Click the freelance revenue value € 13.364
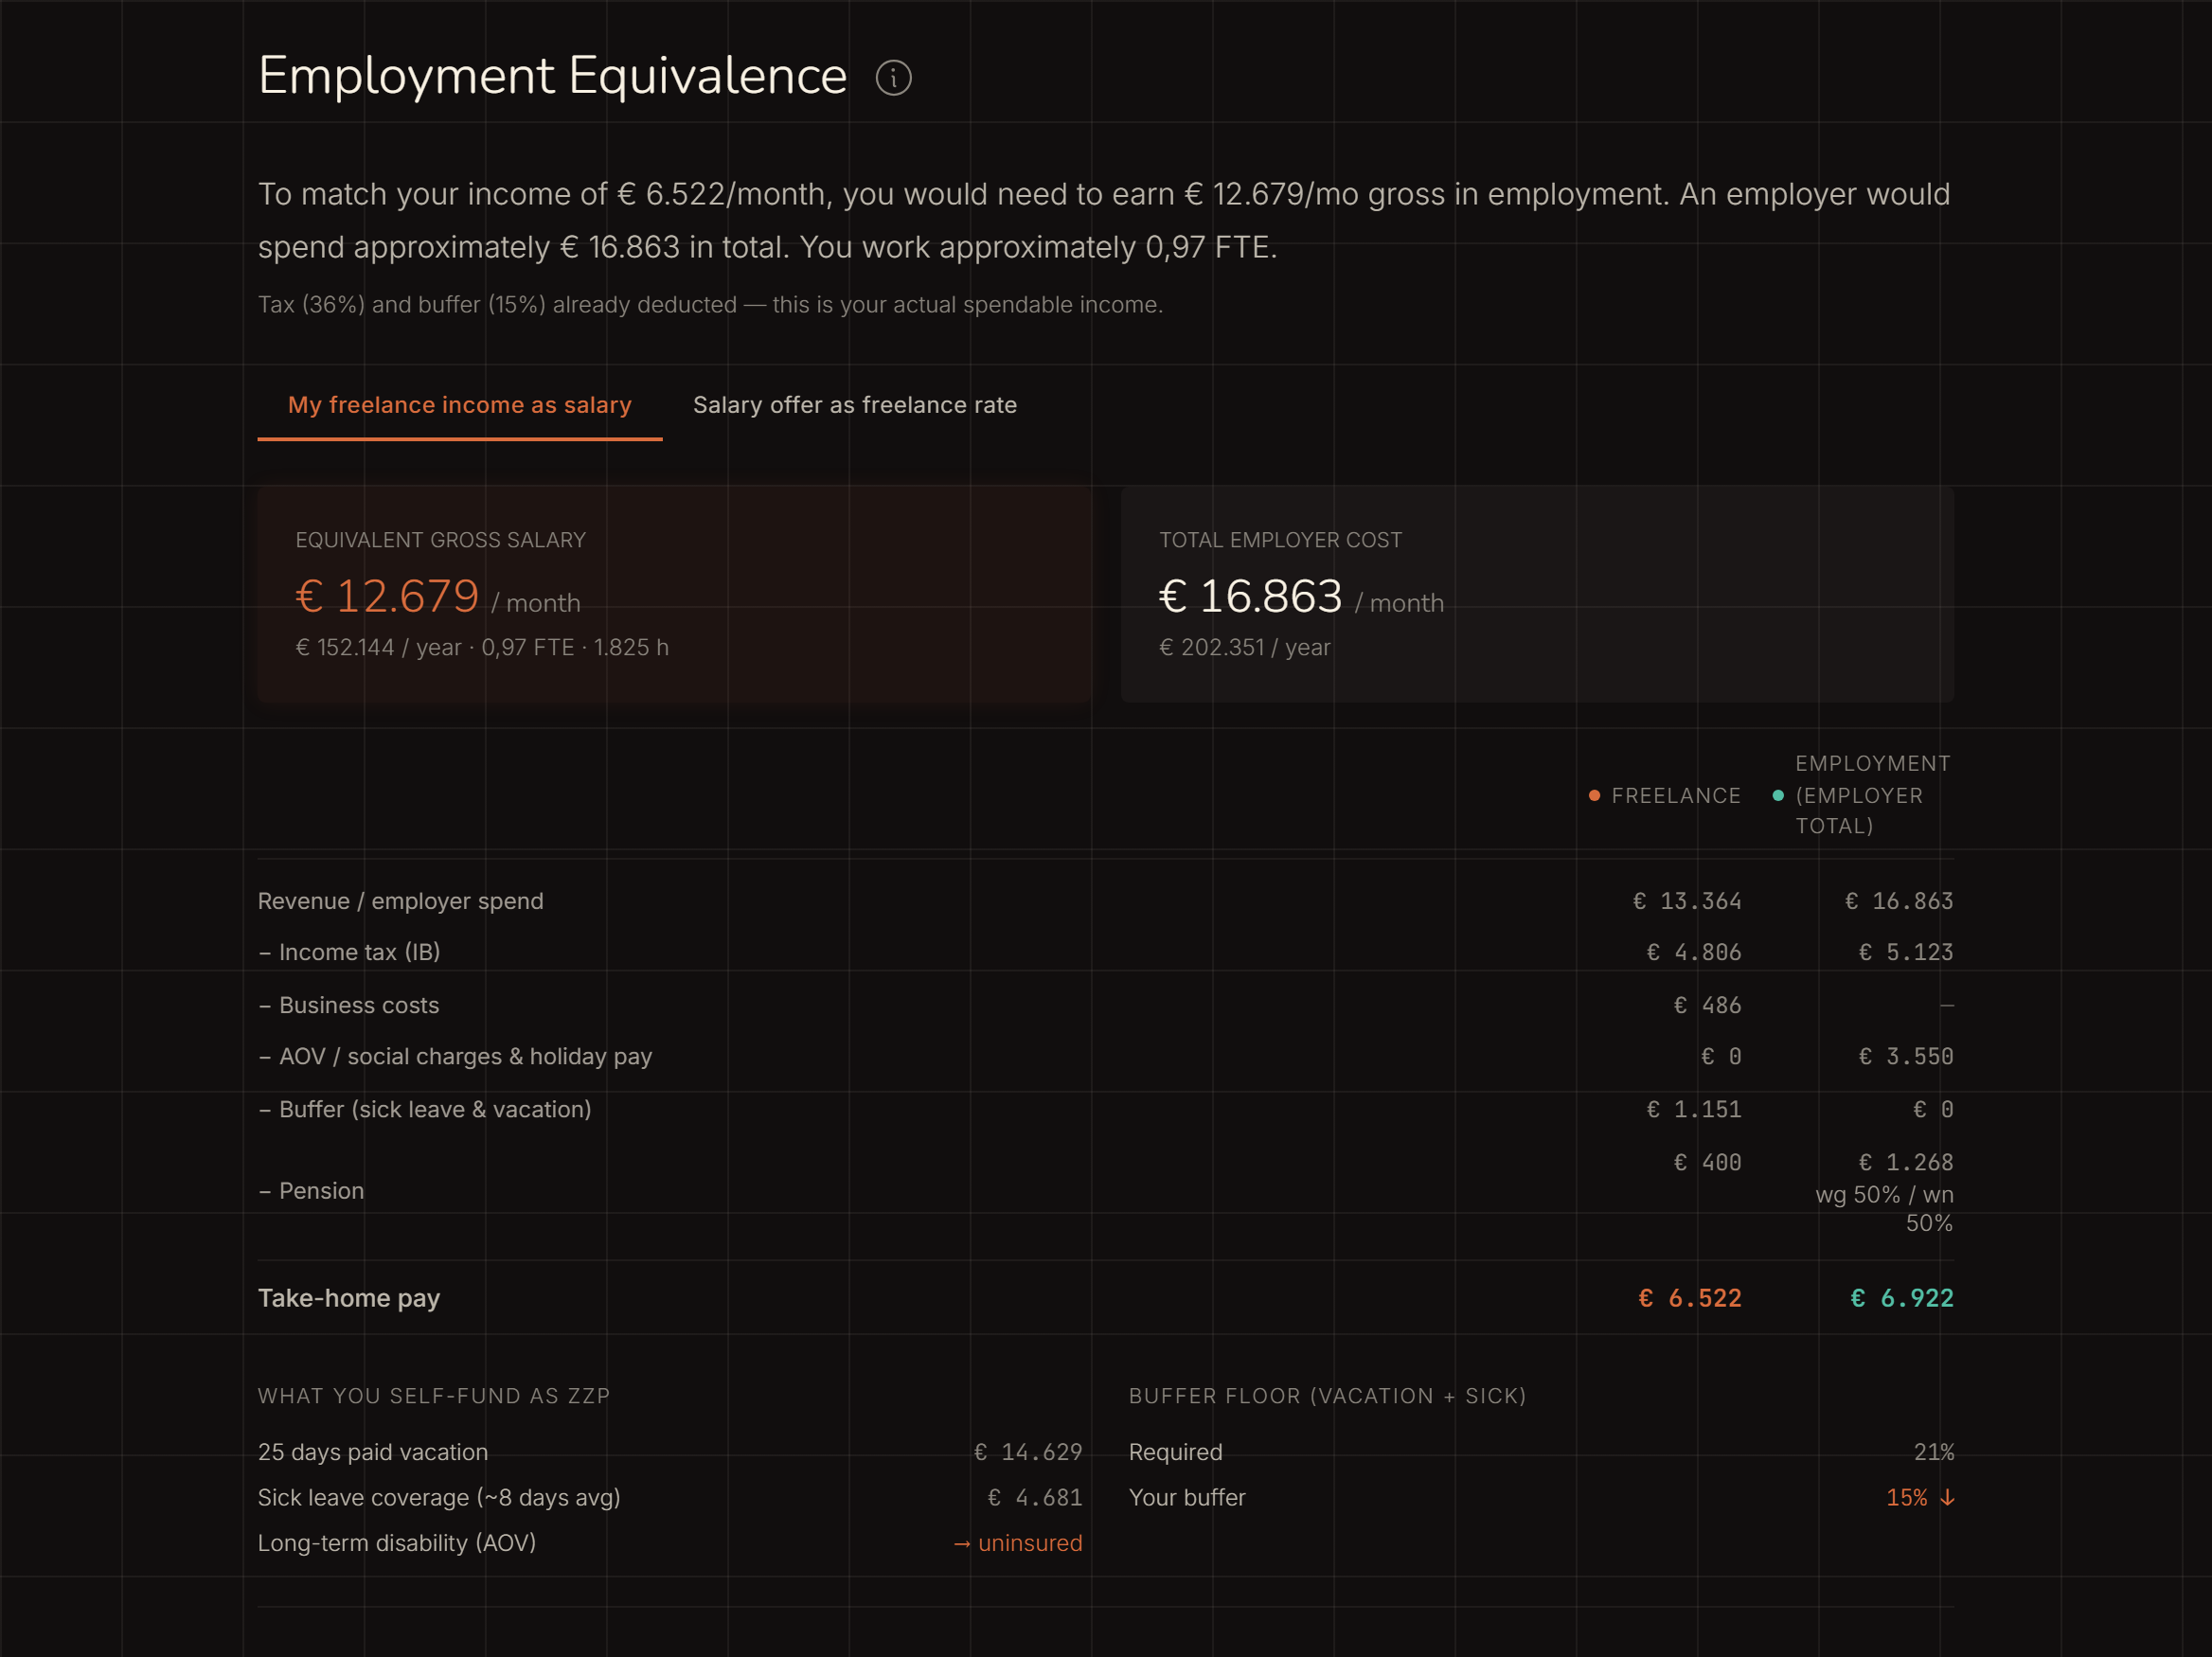 click(1687, 901)
